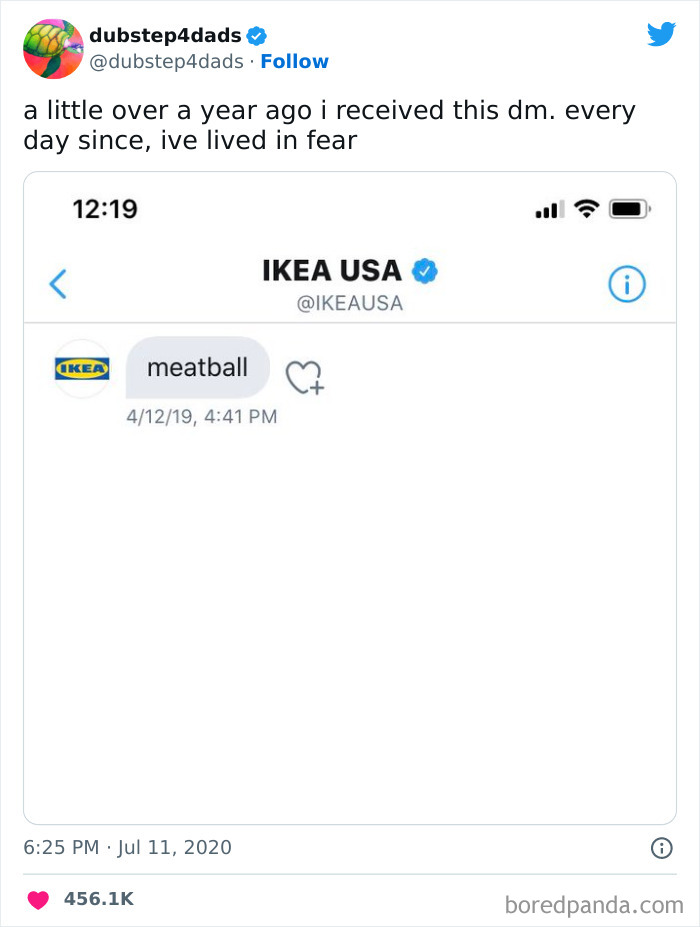Expand the conversation with the back chevron
The width and height of the screenshot is (700, 927).
pos(57,283)
